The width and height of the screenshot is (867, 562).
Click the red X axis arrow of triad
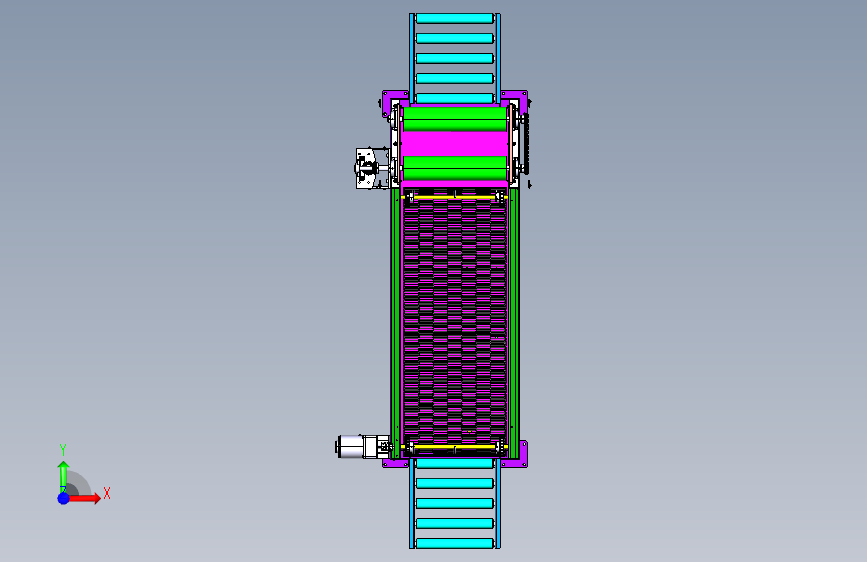click(83, 498)
